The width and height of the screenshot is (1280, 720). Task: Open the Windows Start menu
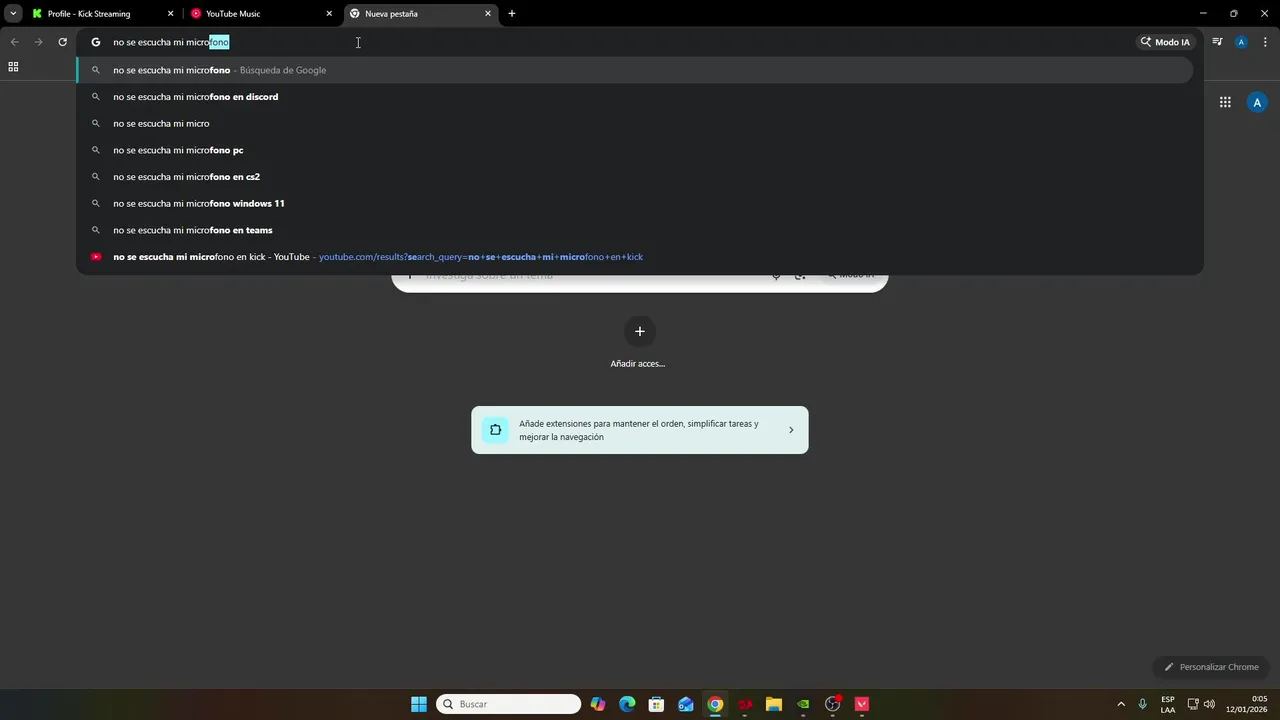coord(419,704)
